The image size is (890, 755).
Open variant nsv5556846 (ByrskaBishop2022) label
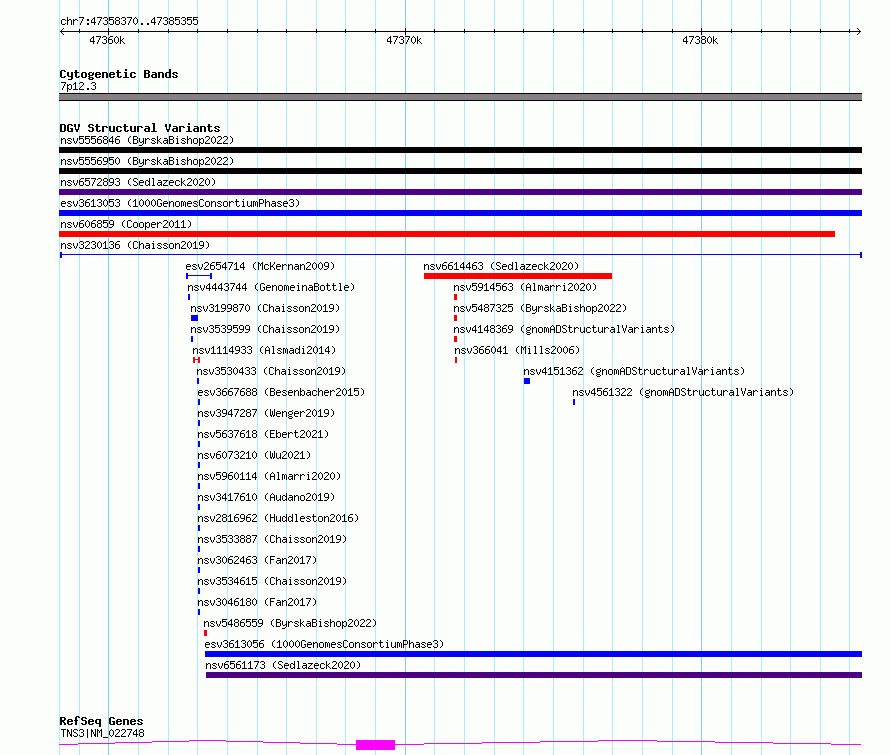coord(147,140)
